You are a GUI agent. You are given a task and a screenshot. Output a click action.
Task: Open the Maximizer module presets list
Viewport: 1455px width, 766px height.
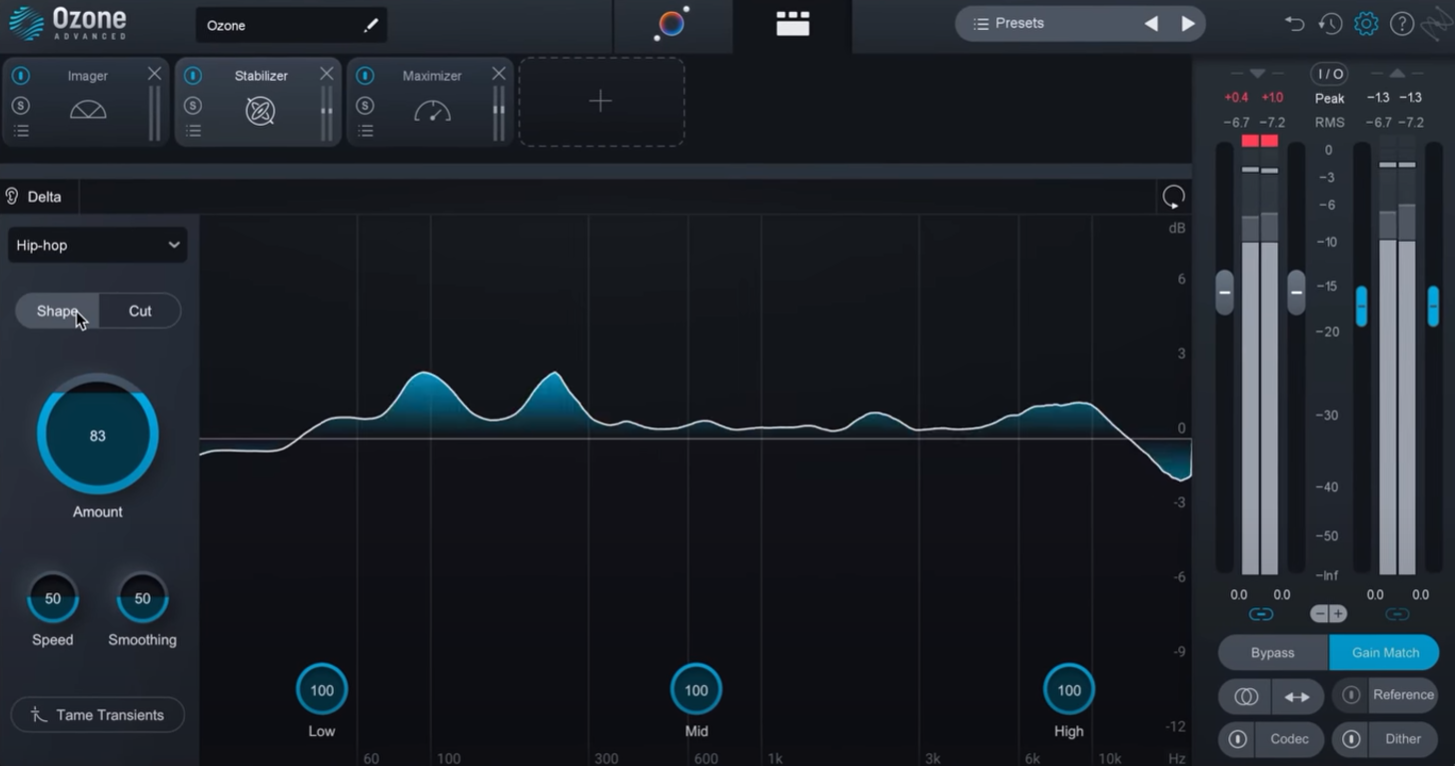coord(365,131)
